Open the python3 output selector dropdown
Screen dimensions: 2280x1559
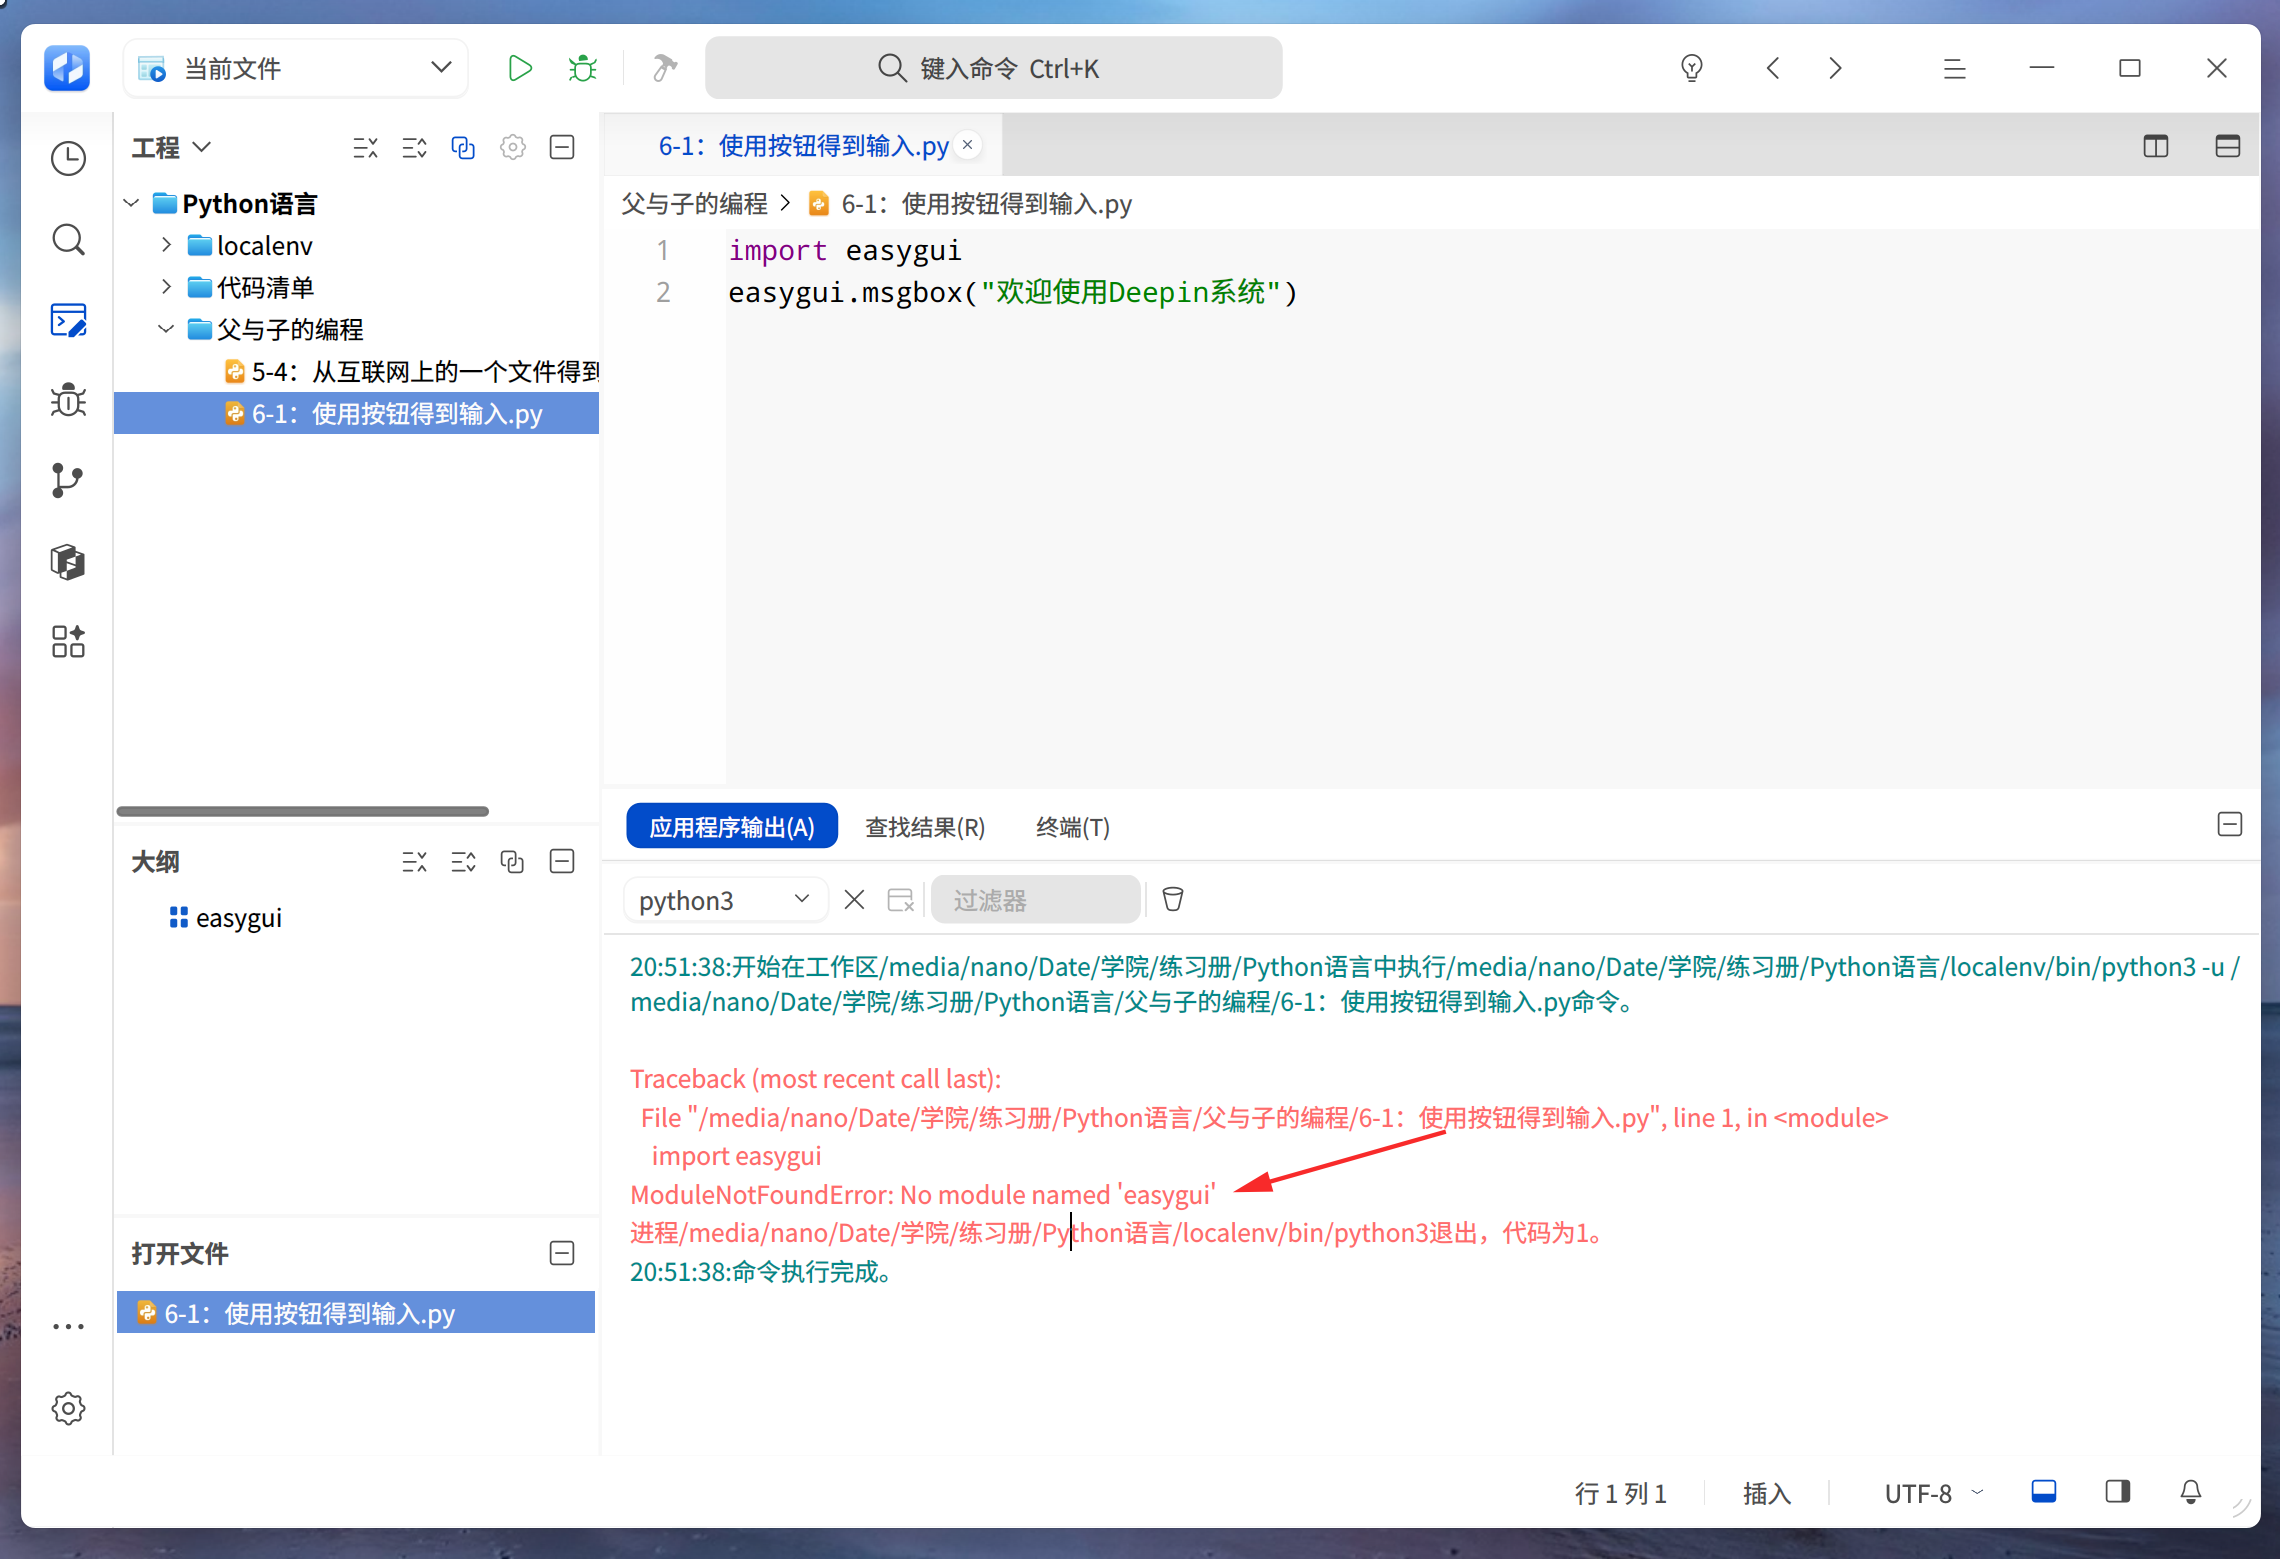pos(725,900)
